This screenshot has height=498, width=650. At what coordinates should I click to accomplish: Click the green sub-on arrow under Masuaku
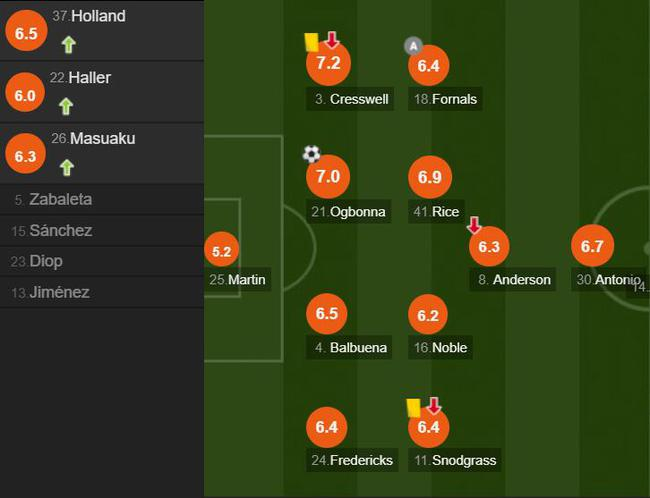tap(66, 167)
